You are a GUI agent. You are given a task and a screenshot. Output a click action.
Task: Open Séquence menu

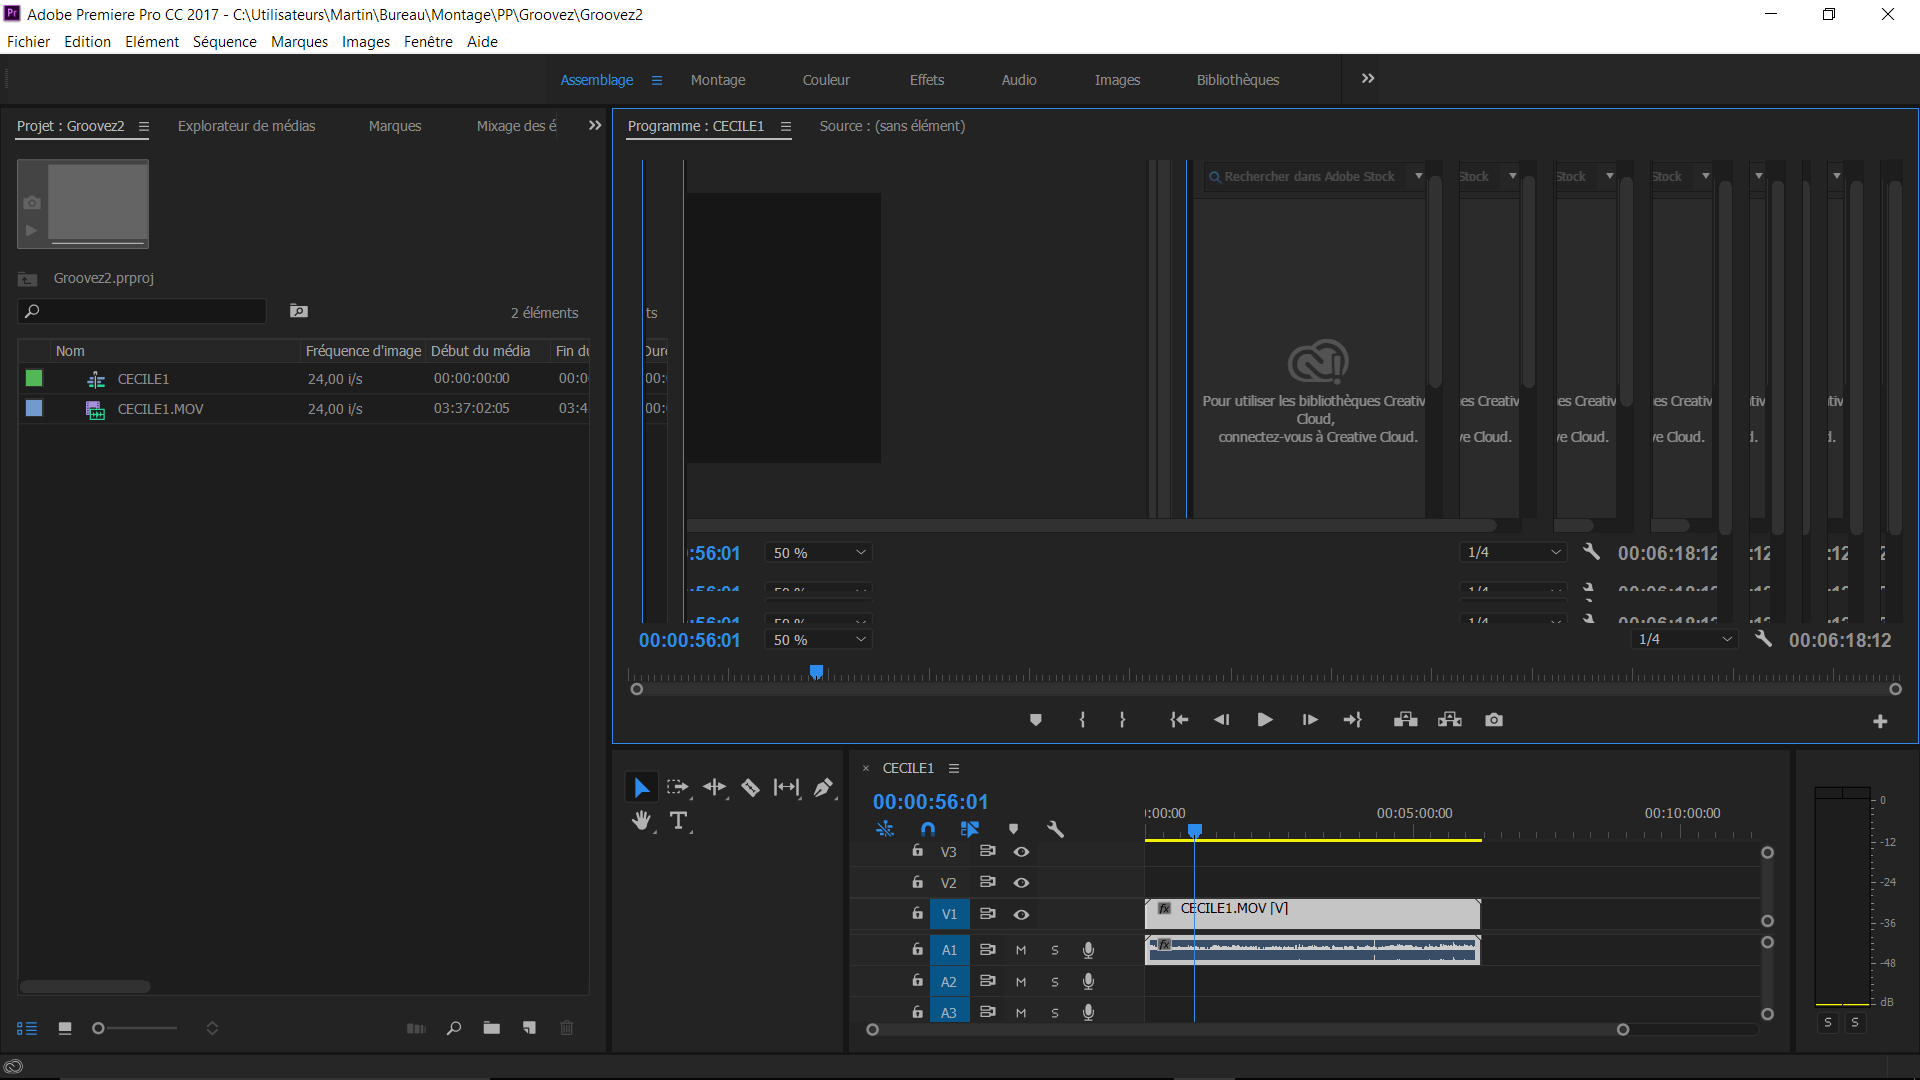pyautogui.click(x=224, y=42)
